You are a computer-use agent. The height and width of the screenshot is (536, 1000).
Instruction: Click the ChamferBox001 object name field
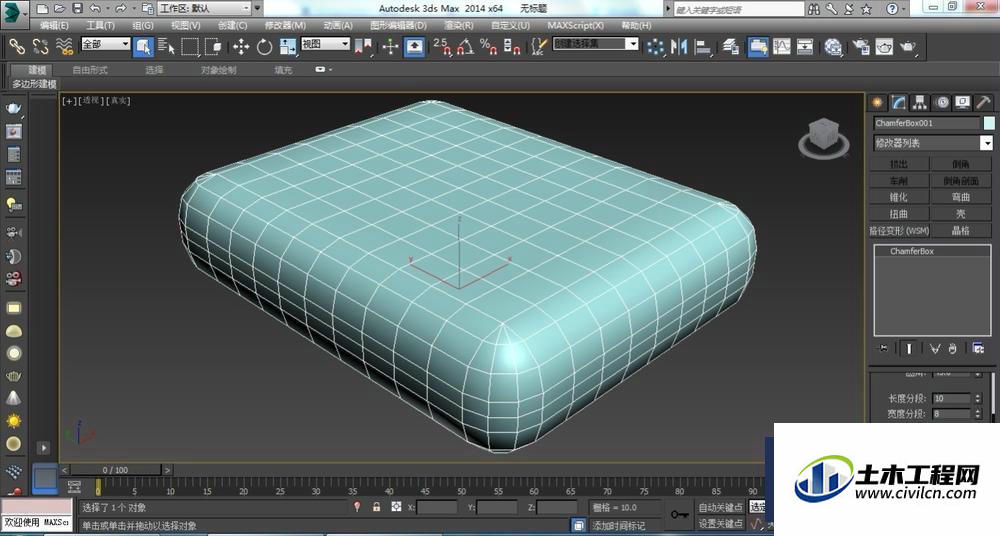(927, 123)
